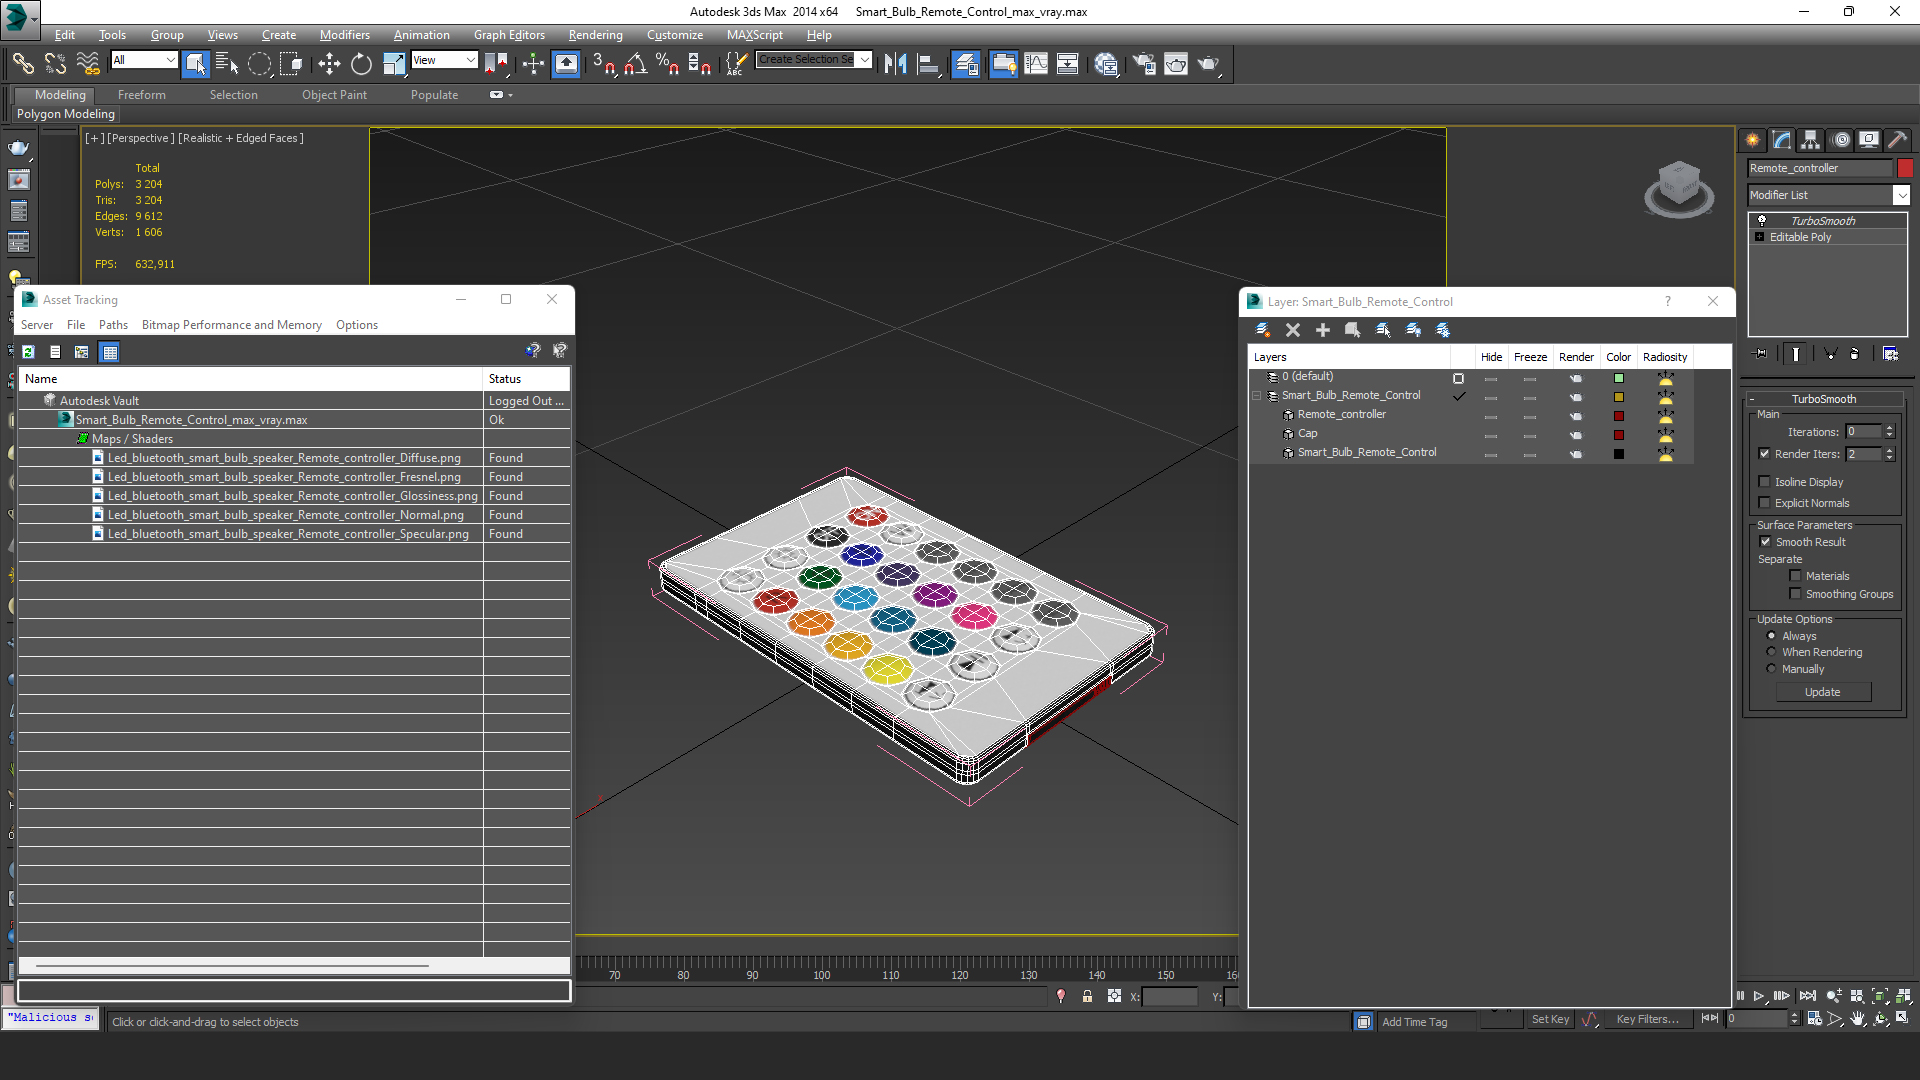Click Delete layer X icon in Layer dialog
This screenshot has width=1920, height=1080.
[x=1292, y=330]
